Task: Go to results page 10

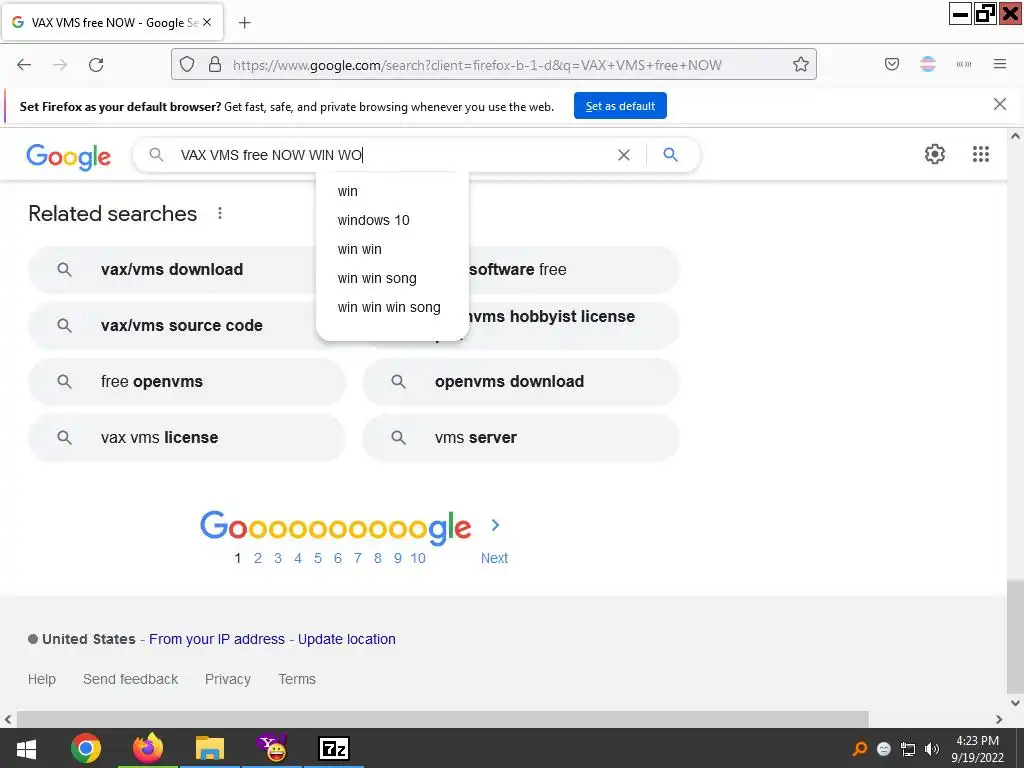Action: tap(418, 558)
